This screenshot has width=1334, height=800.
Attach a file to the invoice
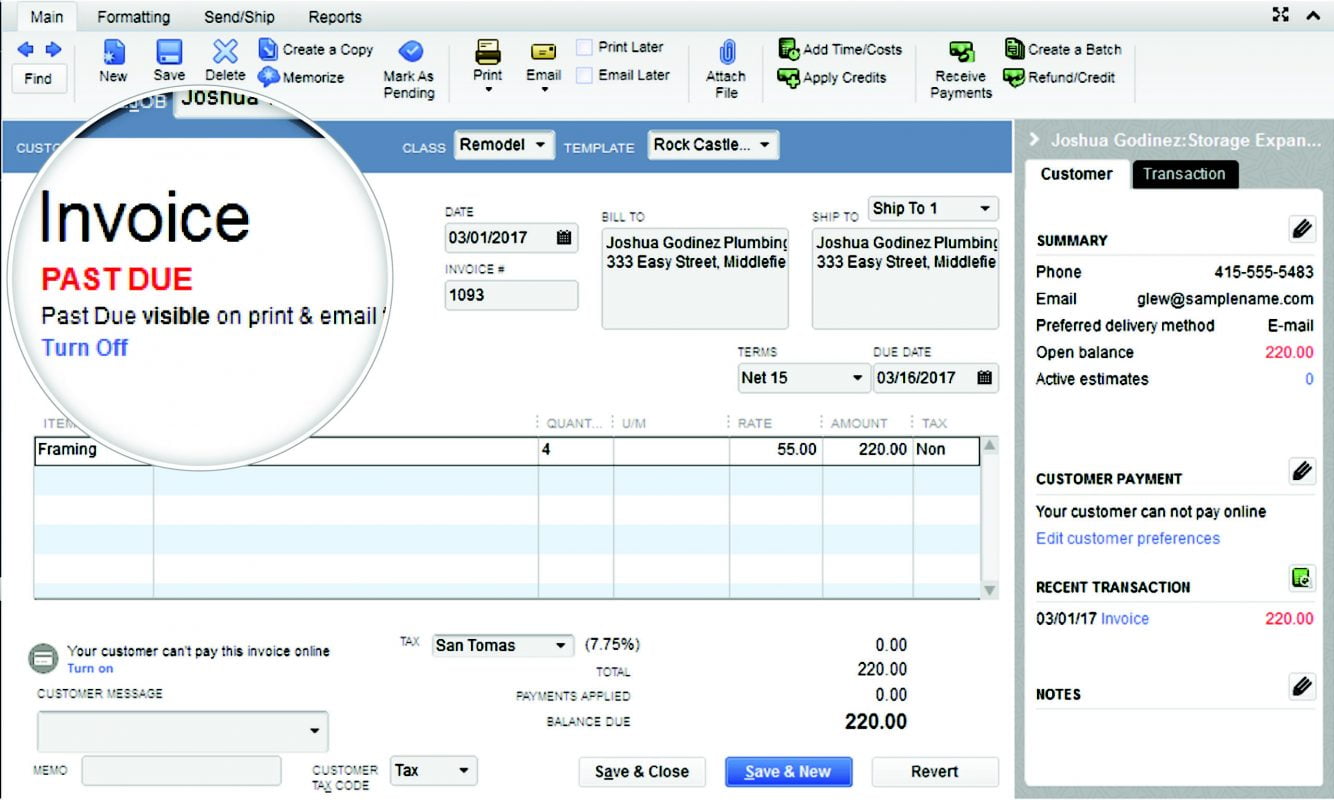(726, 62)
